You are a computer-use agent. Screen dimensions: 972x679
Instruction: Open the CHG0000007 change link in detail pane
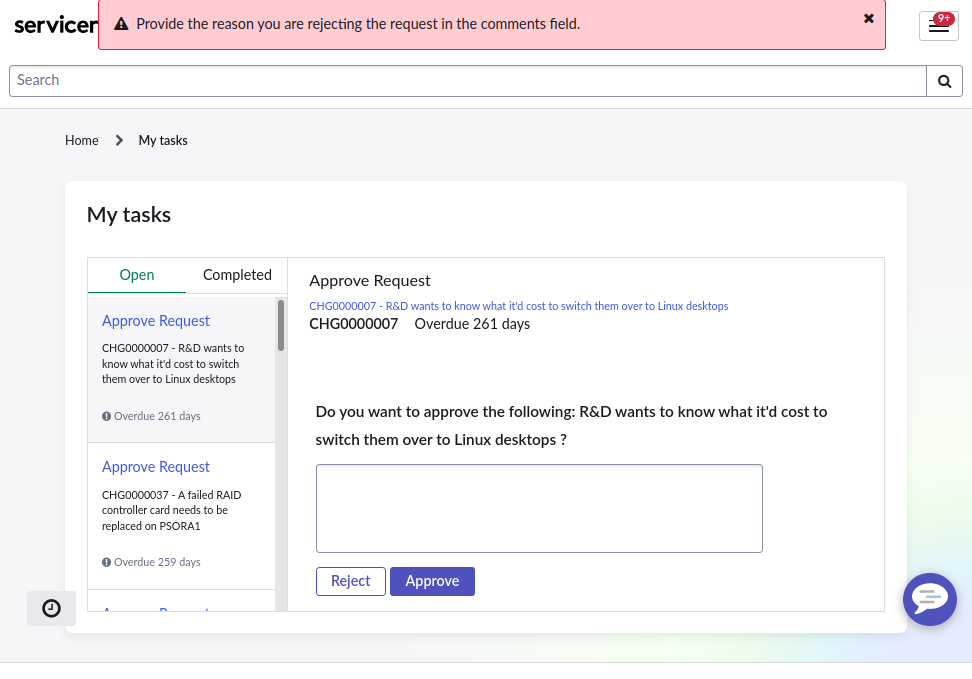click(x=518, y=306)
